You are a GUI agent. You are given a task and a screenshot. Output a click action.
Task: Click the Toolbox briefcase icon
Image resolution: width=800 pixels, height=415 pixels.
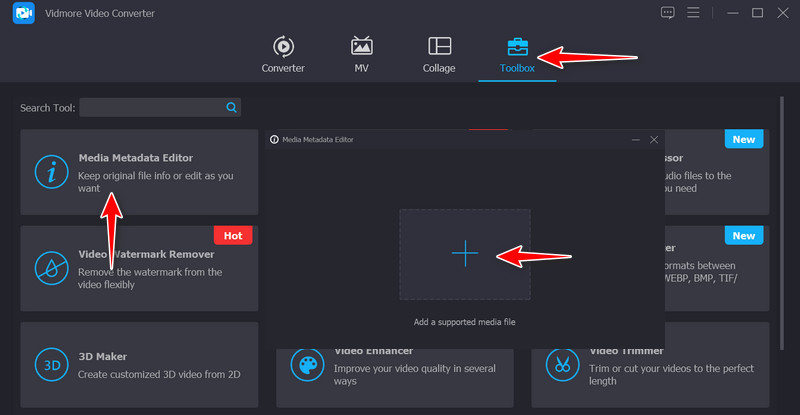[x=517, y=47]
